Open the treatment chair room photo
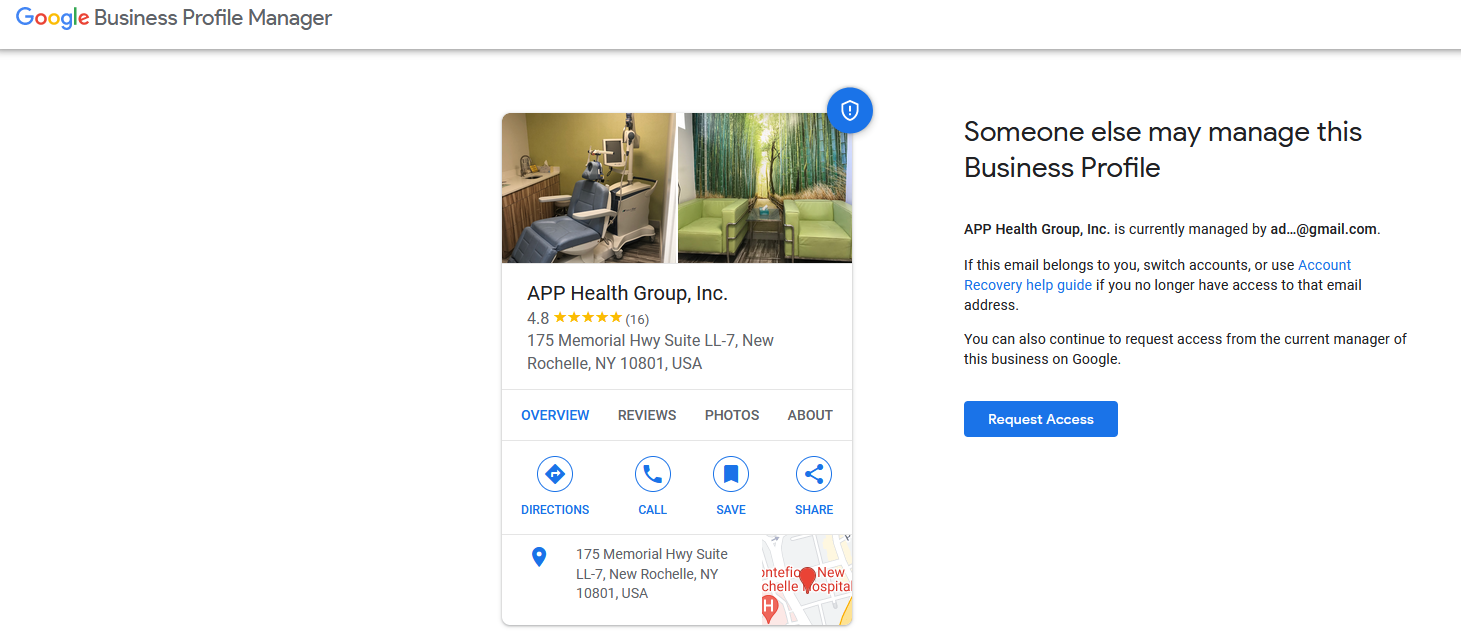Image resolution: width=1461 pixels, height=635 pixels. coord(589,188)
